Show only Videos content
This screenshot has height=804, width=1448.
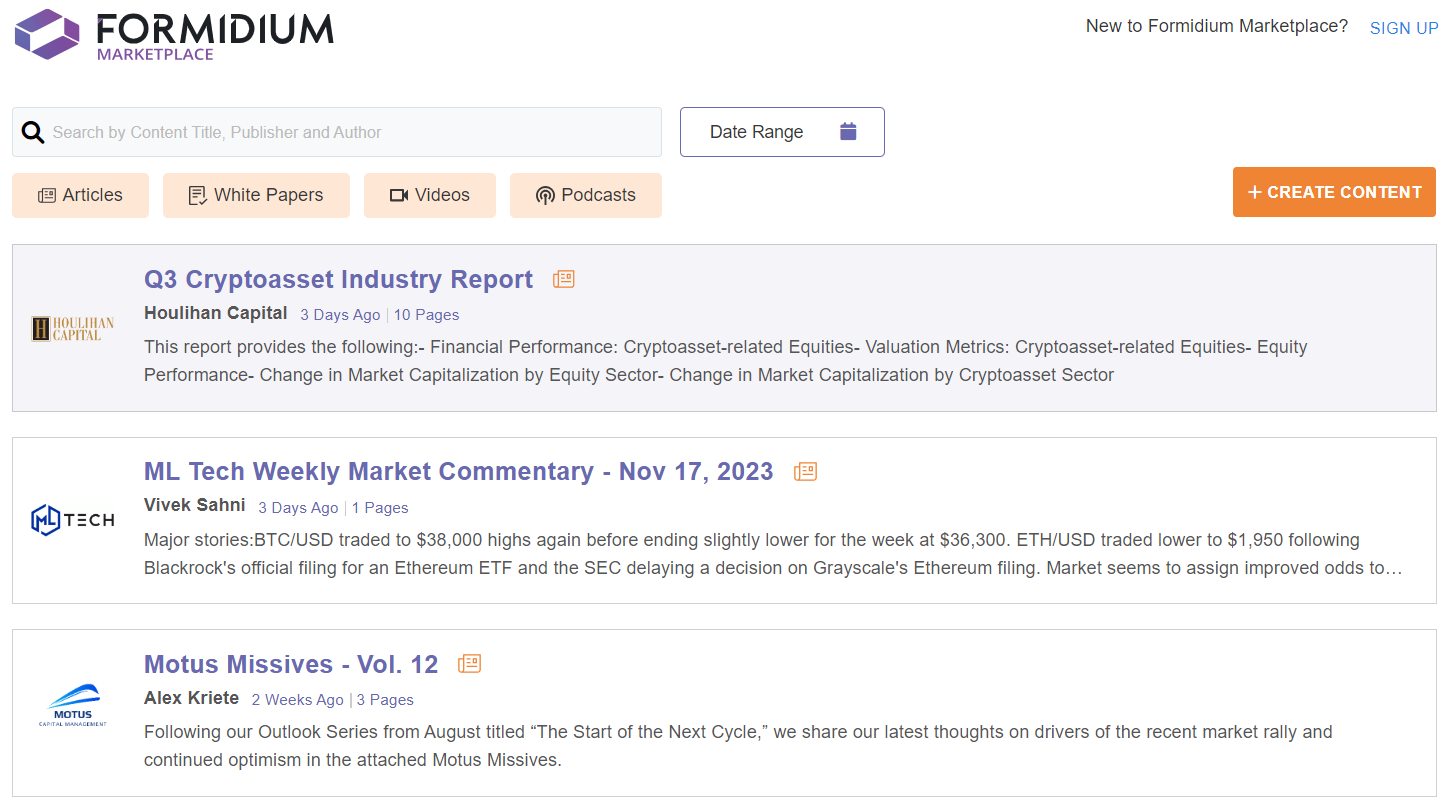429,195
